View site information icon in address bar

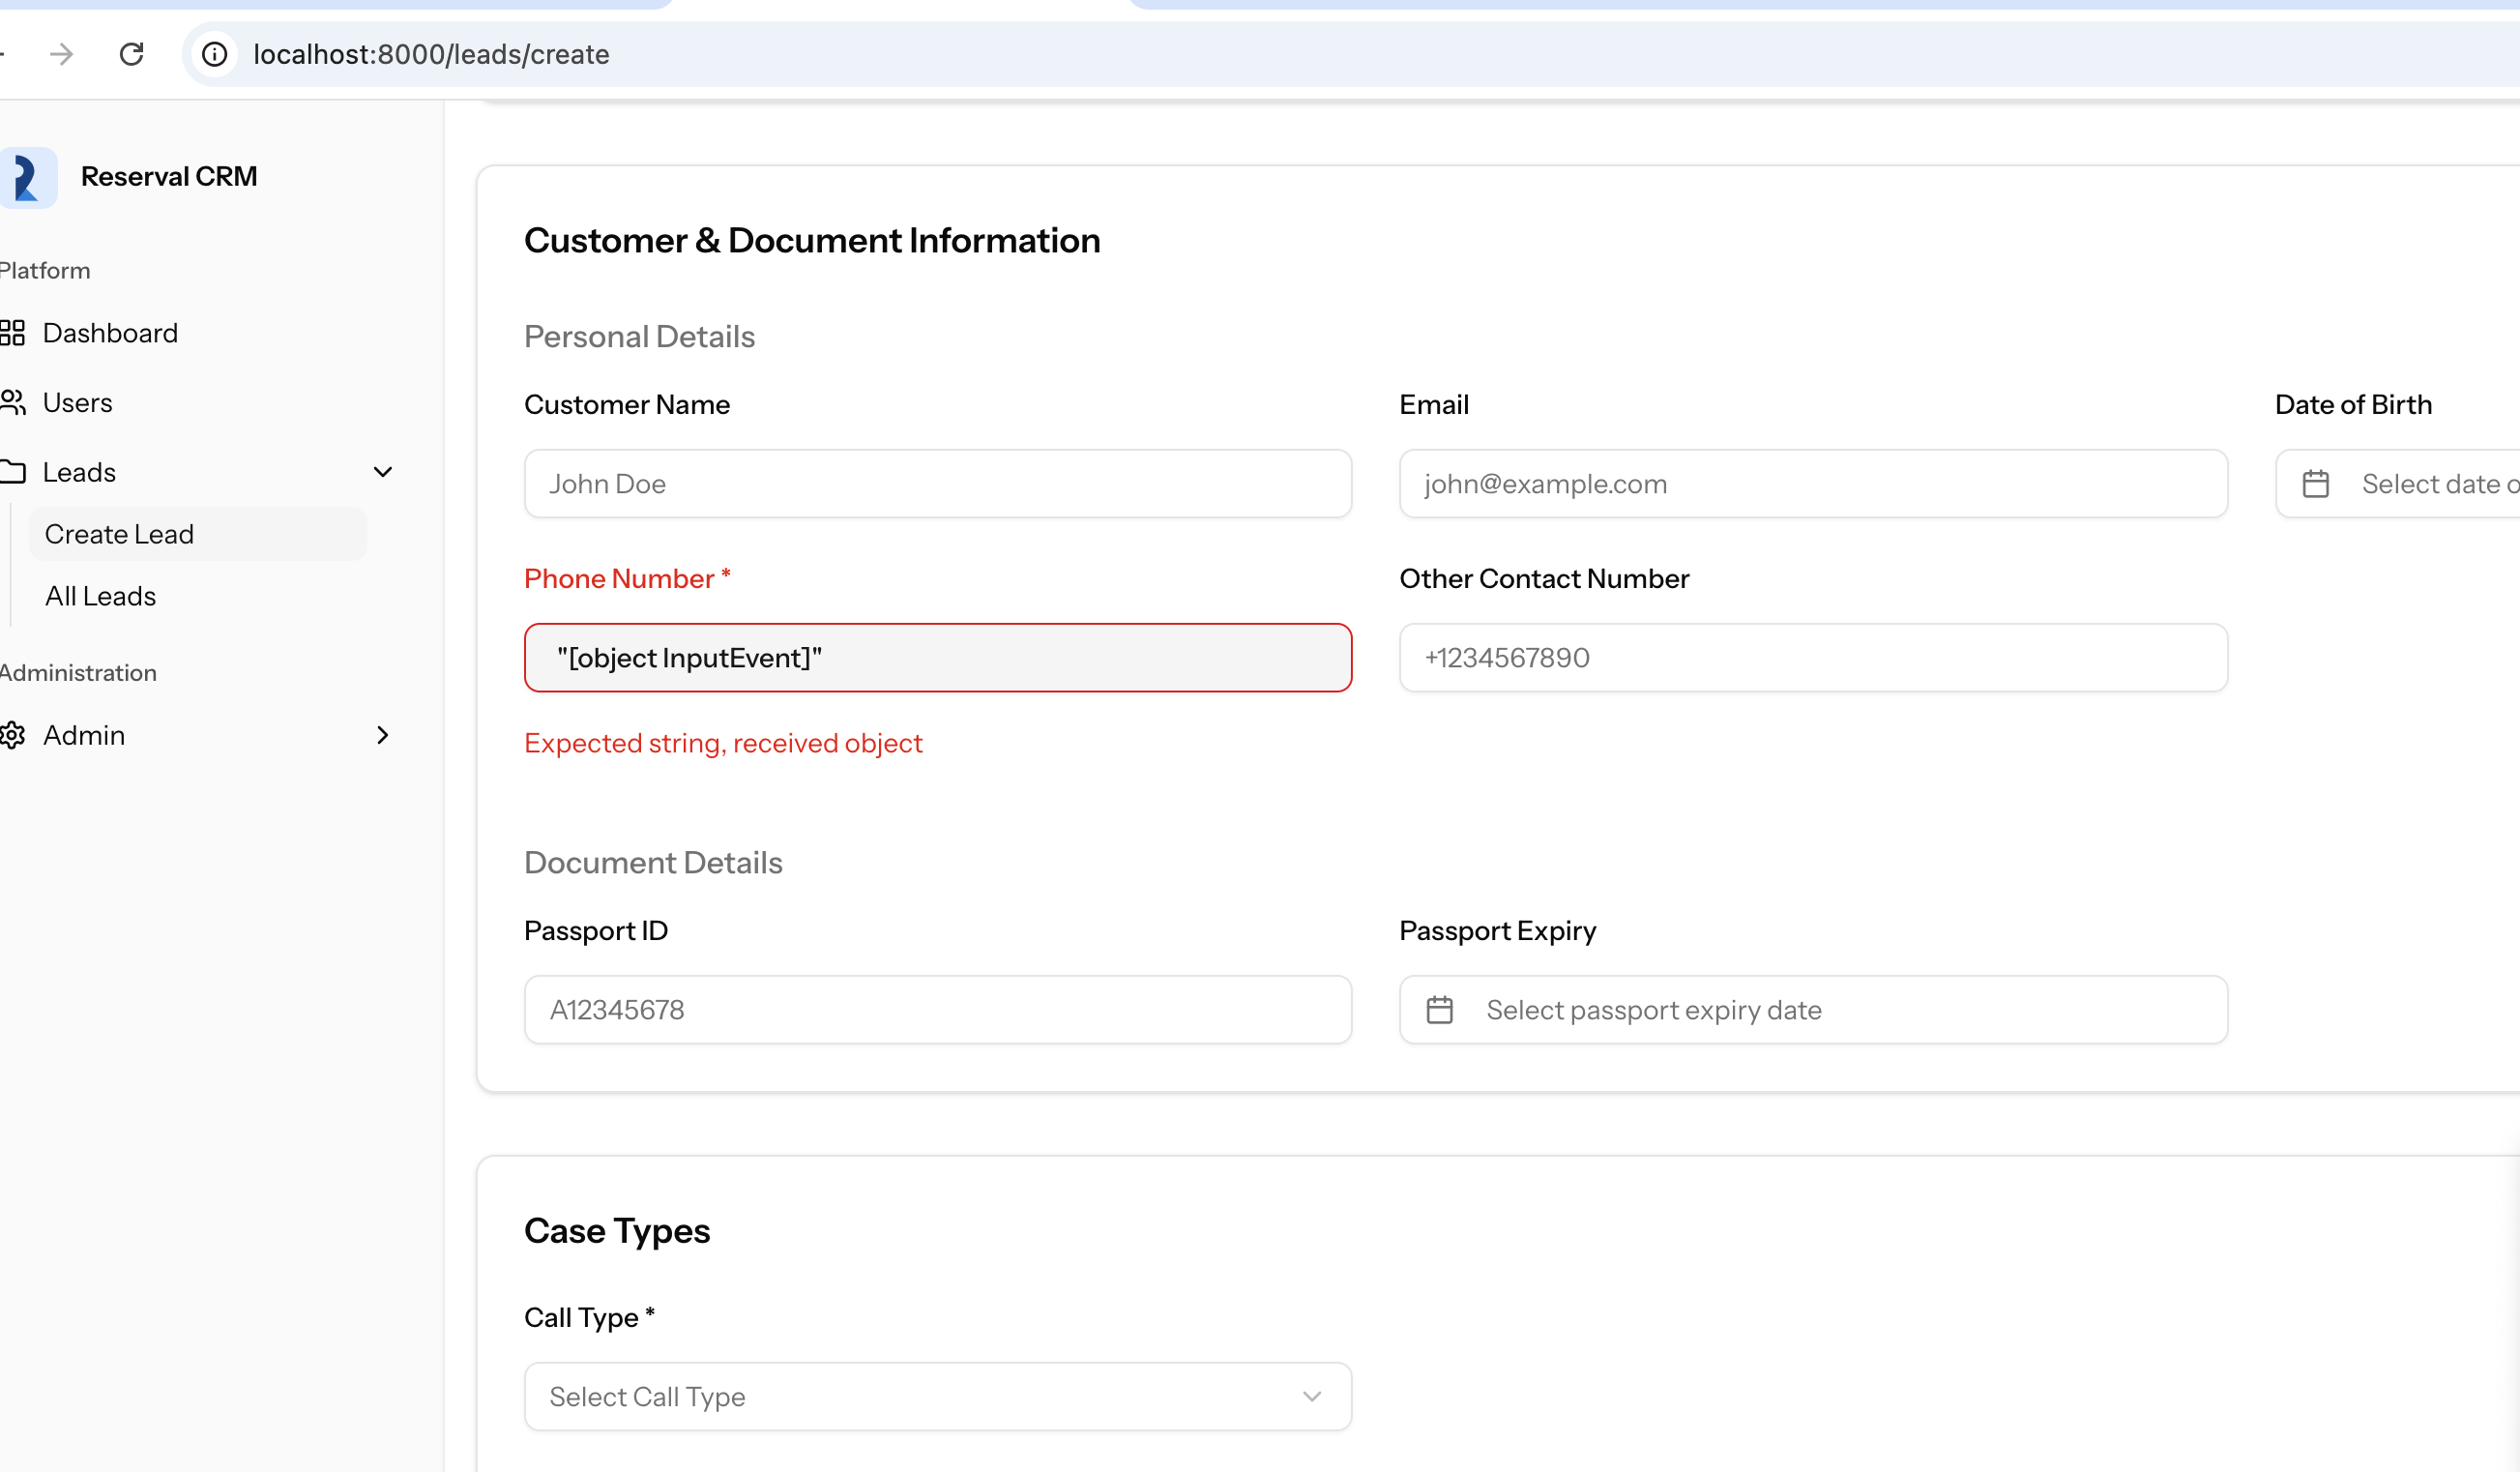215,54
